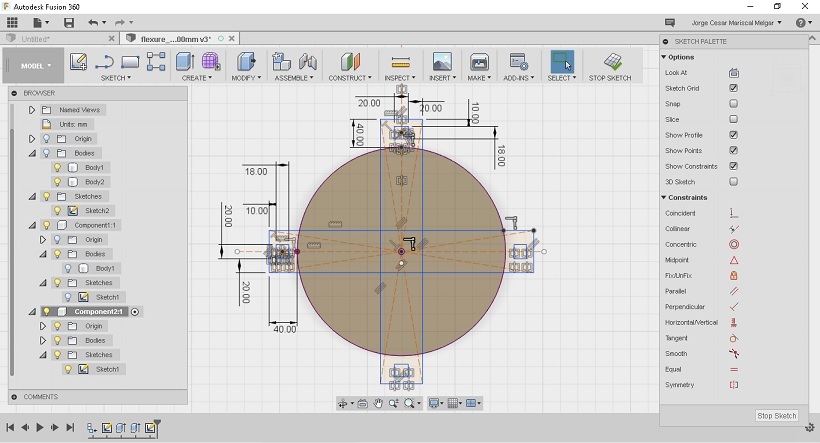Open the MODIFY menu

[x=246, y=78]
